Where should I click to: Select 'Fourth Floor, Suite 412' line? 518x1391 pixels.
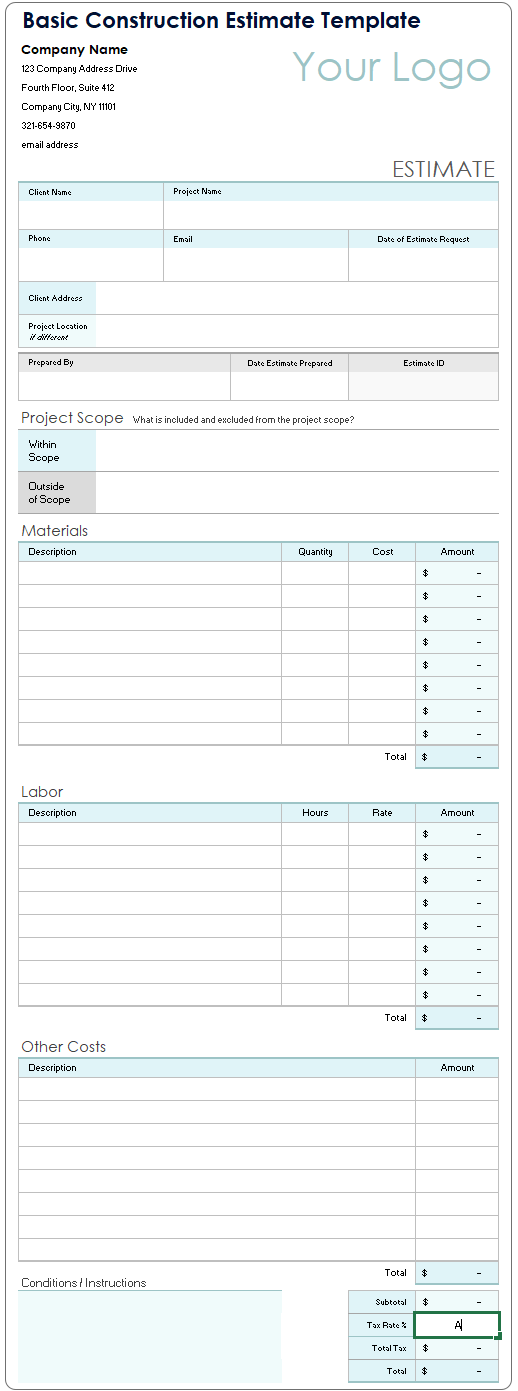[x=68, y=88]
